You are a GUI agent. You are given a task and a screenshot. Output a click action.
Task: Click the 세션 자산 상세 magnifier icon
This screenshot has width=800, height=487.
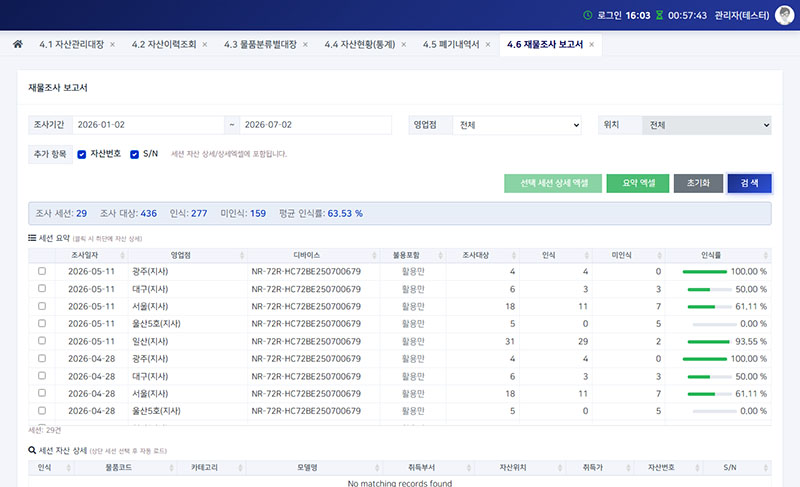(x=32, y=450)
